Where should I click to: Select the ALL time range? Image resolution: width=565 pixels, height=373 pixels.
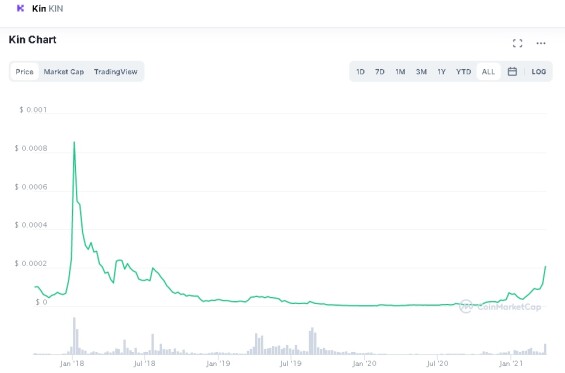[x=489, y=72]
